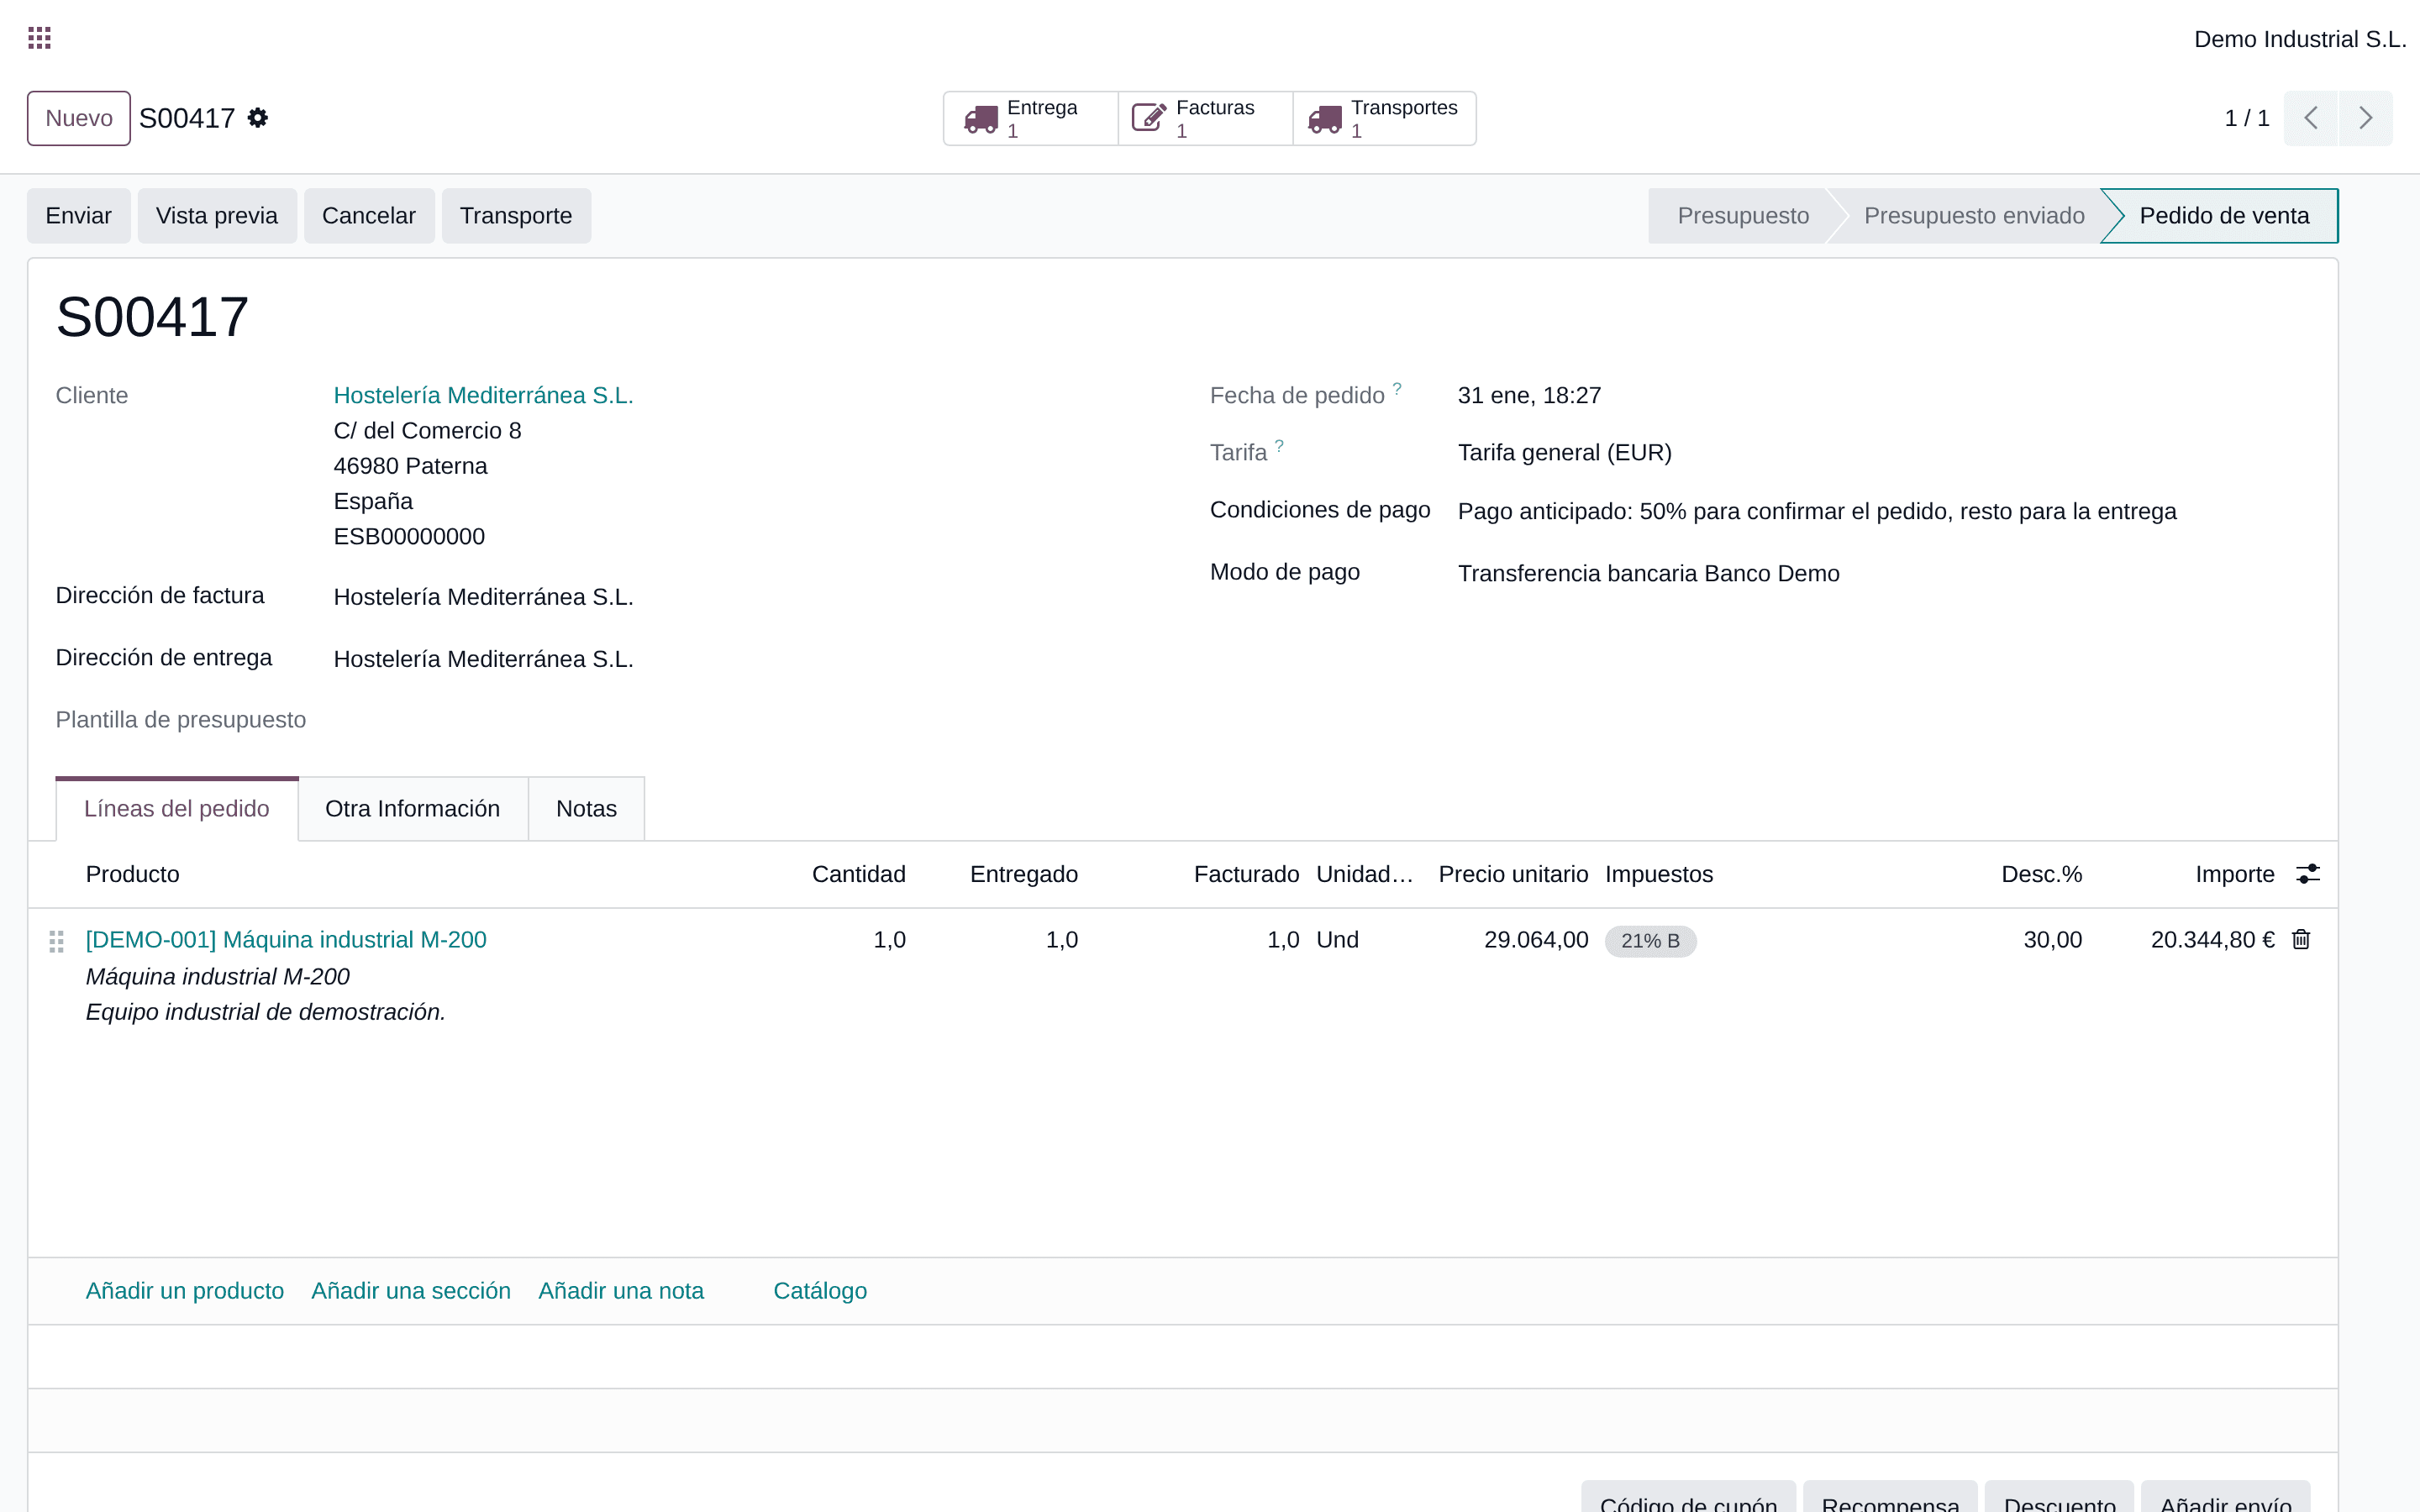Viewport: 2420px width, 1512px height.
Task: Delete the Máquina industrial M-200 line
Action: (2301, 939)
